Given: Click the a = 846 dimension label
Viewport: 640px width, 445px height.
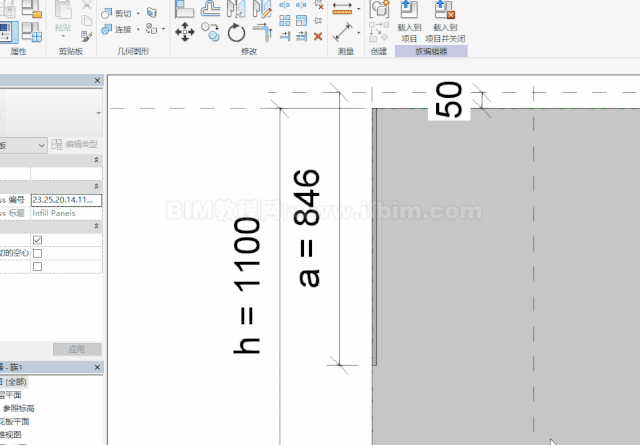Looking at the screenshot, I should click(x=306, y=227).
